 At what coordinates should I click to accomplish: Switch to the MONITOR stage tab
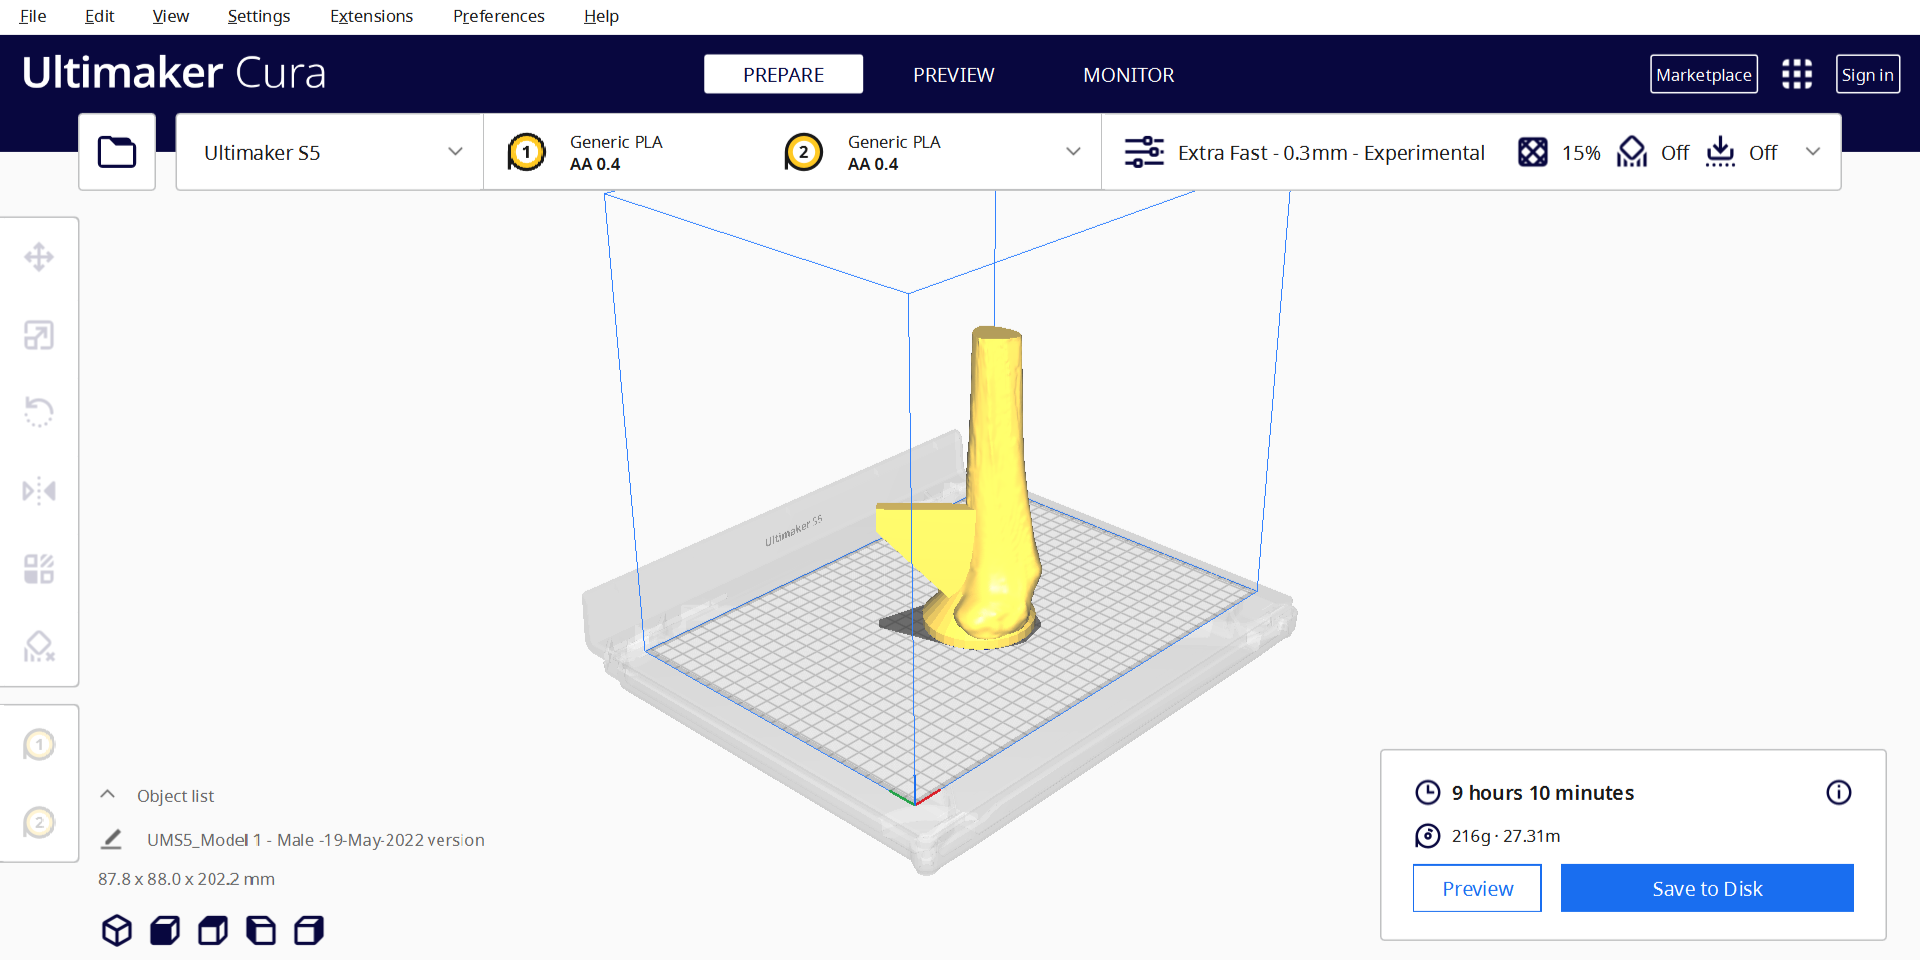(1128, 75)
